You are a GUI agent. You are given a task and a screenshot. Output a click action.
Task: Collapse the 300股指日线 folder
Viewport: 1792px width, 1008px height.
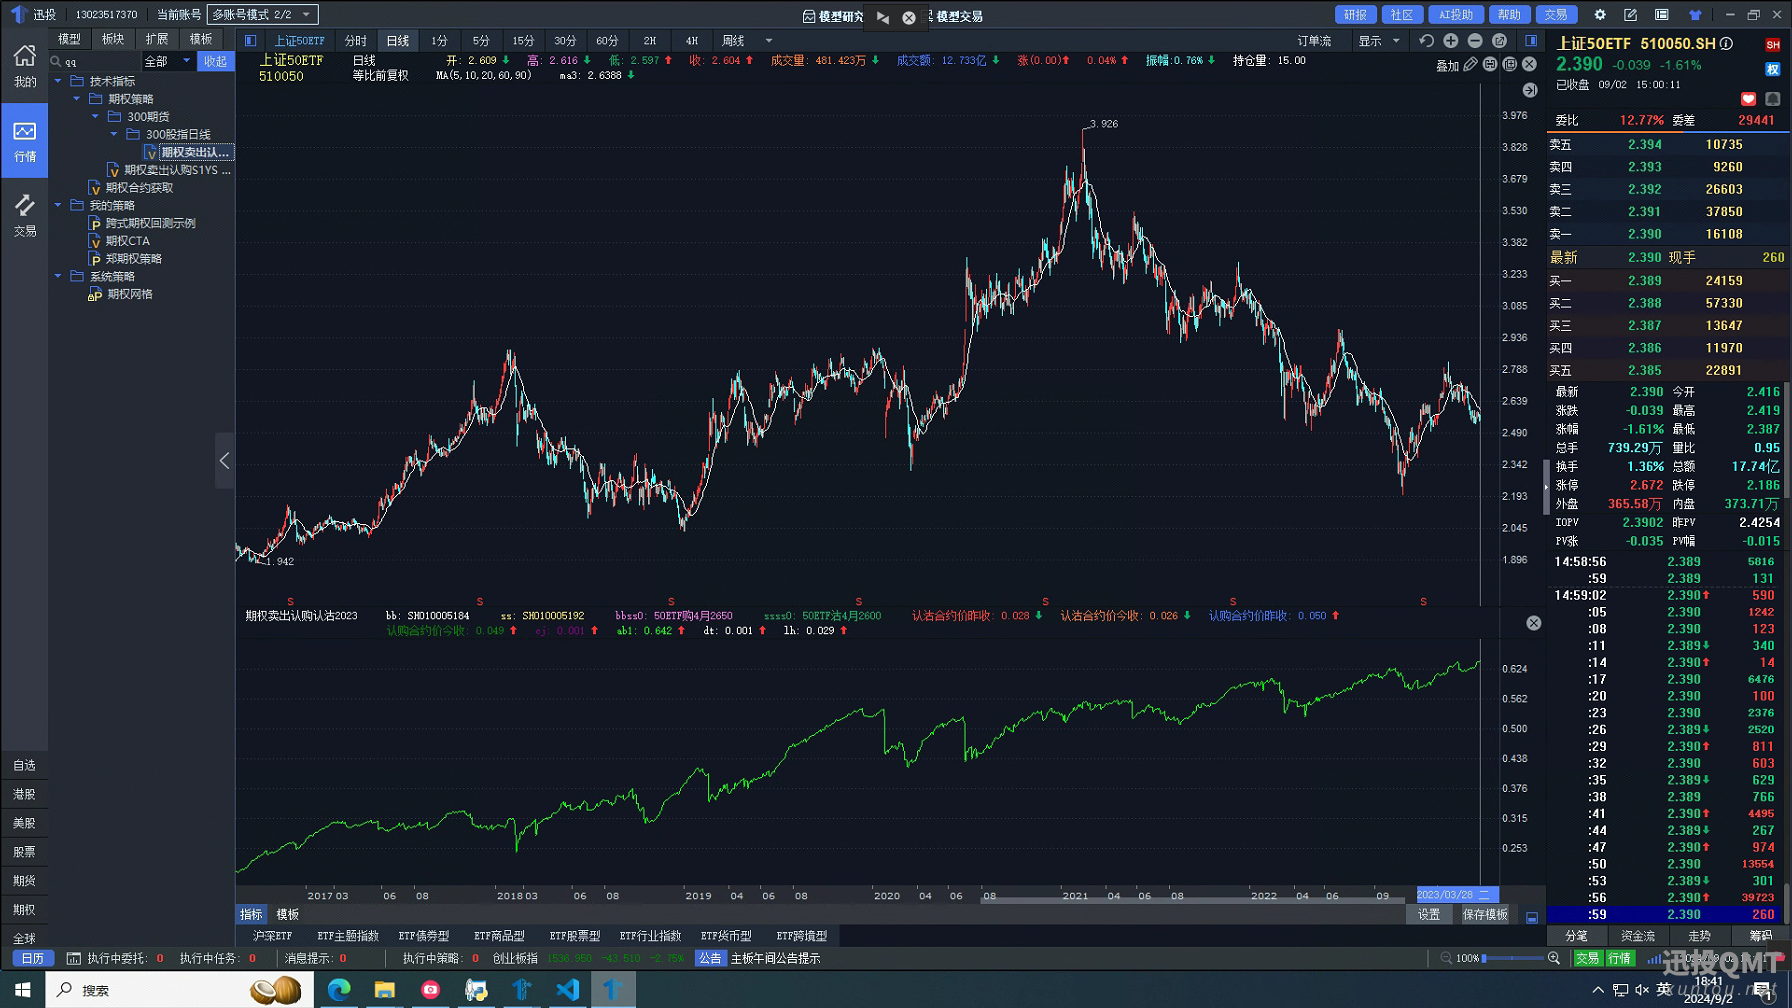114,134
